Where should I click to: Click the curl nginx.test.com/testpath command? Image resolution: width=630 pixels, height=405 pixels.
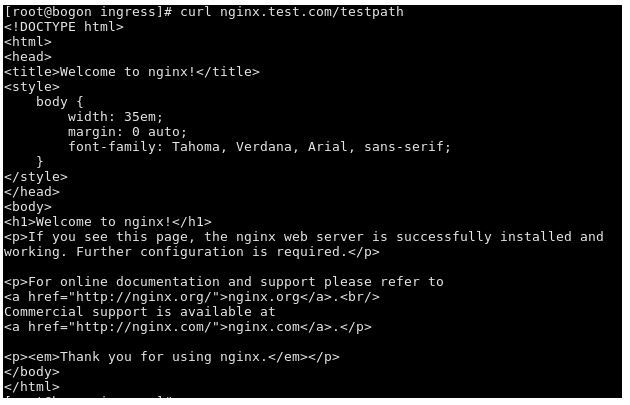tap(292, 12)
